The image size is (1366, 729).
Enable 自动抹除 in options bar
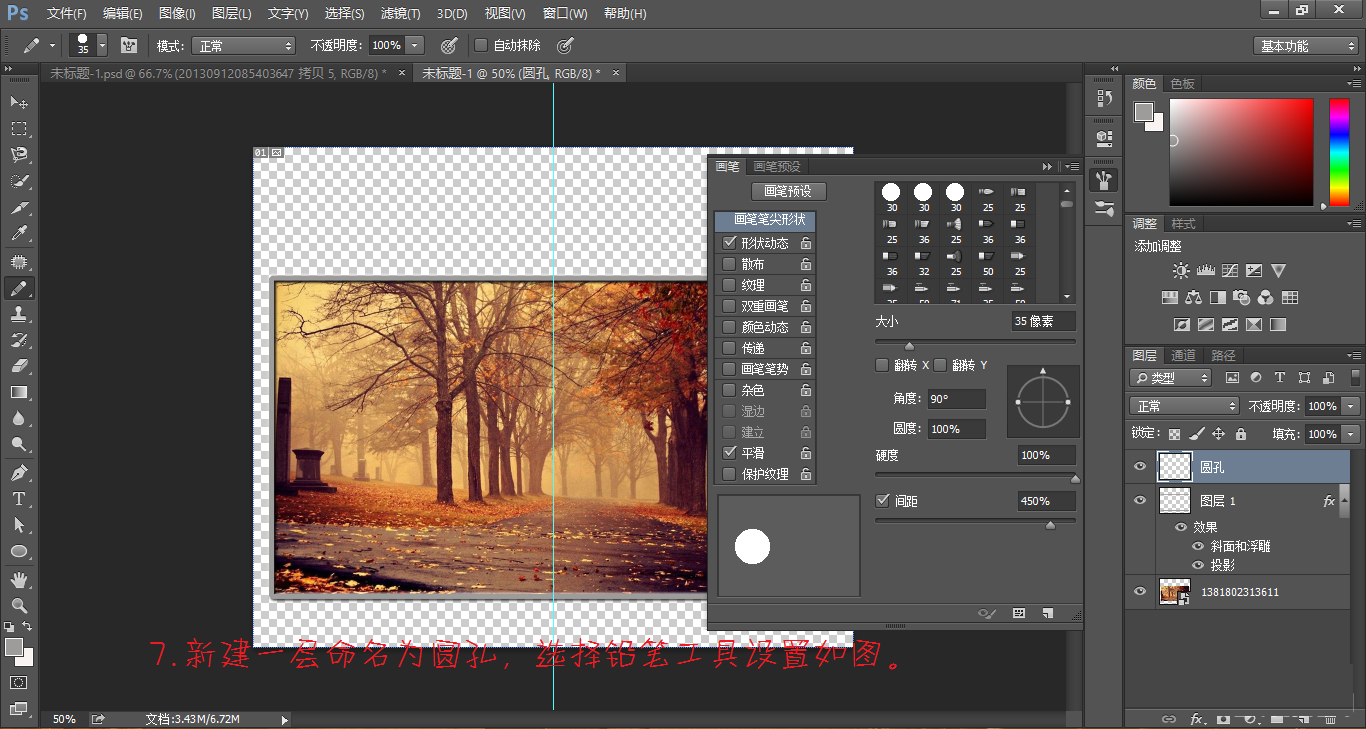[x=480, y=45]
